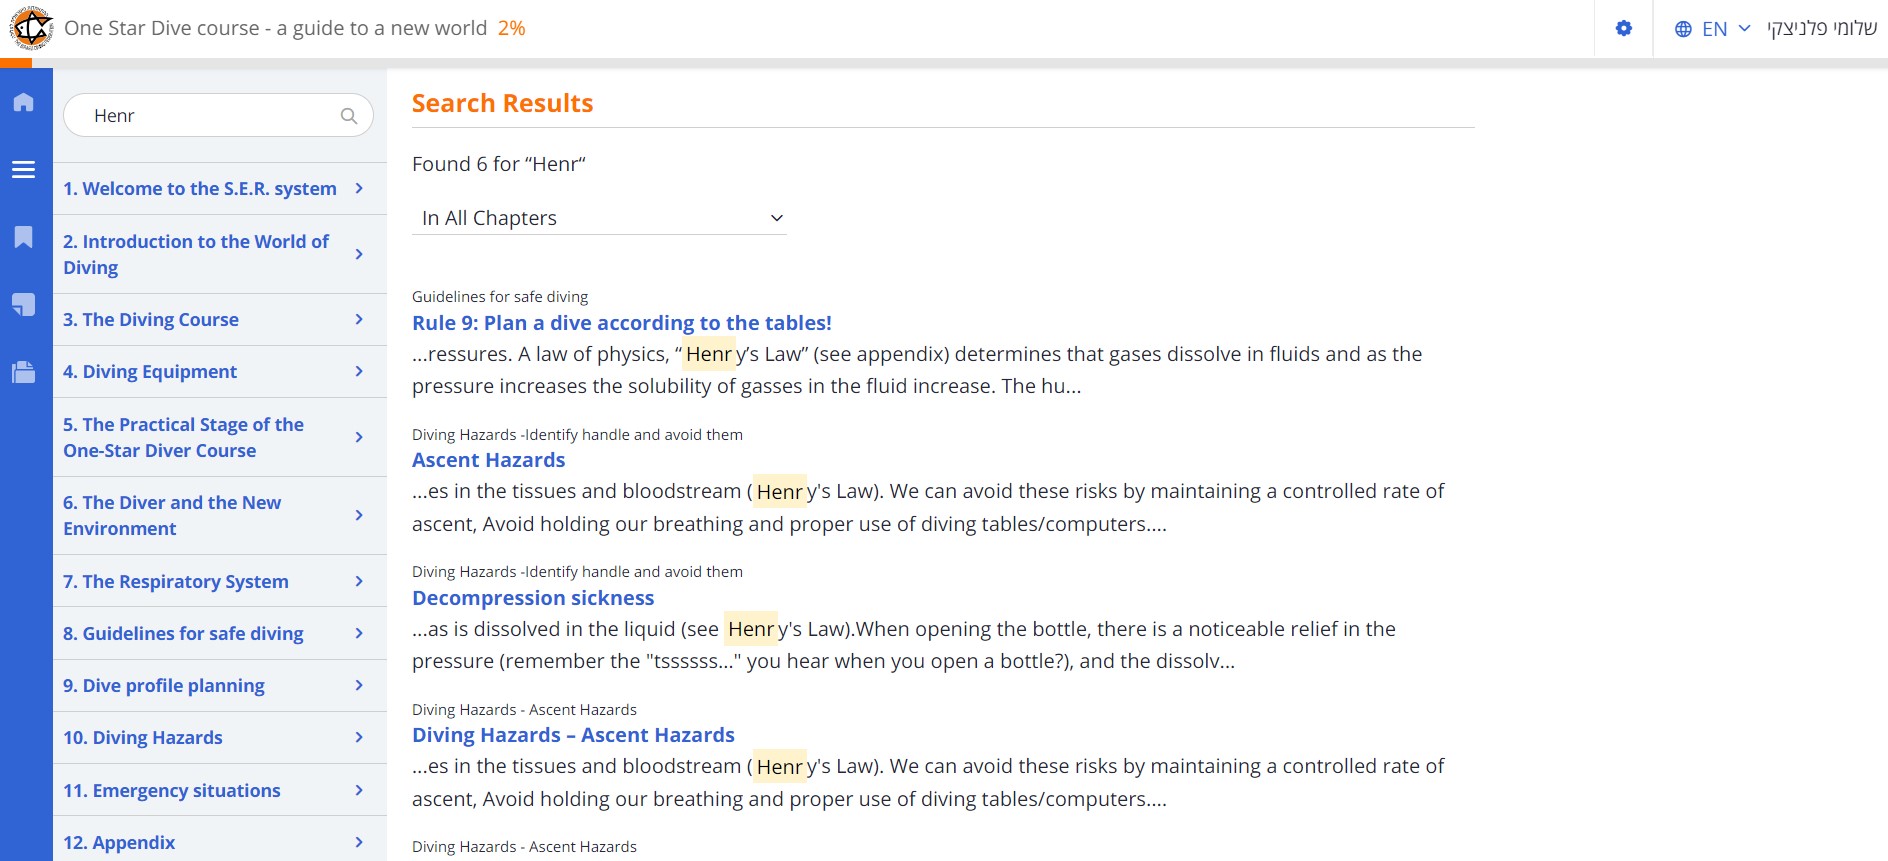Click the home icon in left sidebar

click(x=24, y=102)
